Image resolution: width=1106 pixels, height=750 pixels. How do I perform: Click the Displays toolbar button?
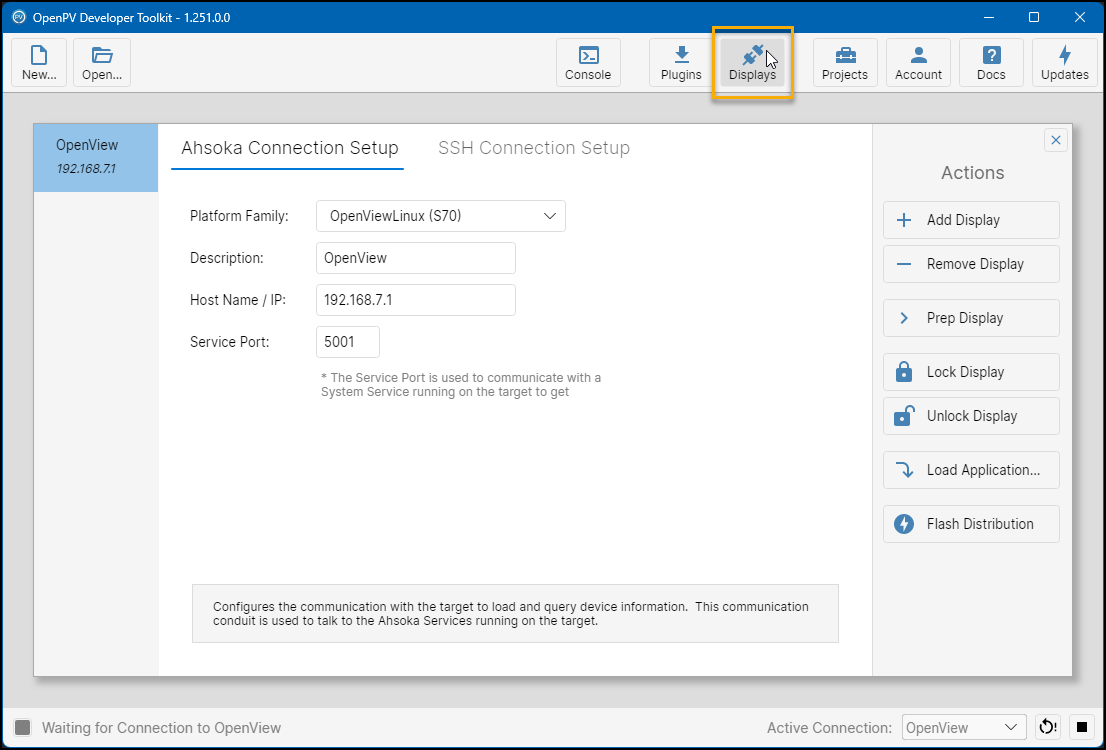pos(753,63)
